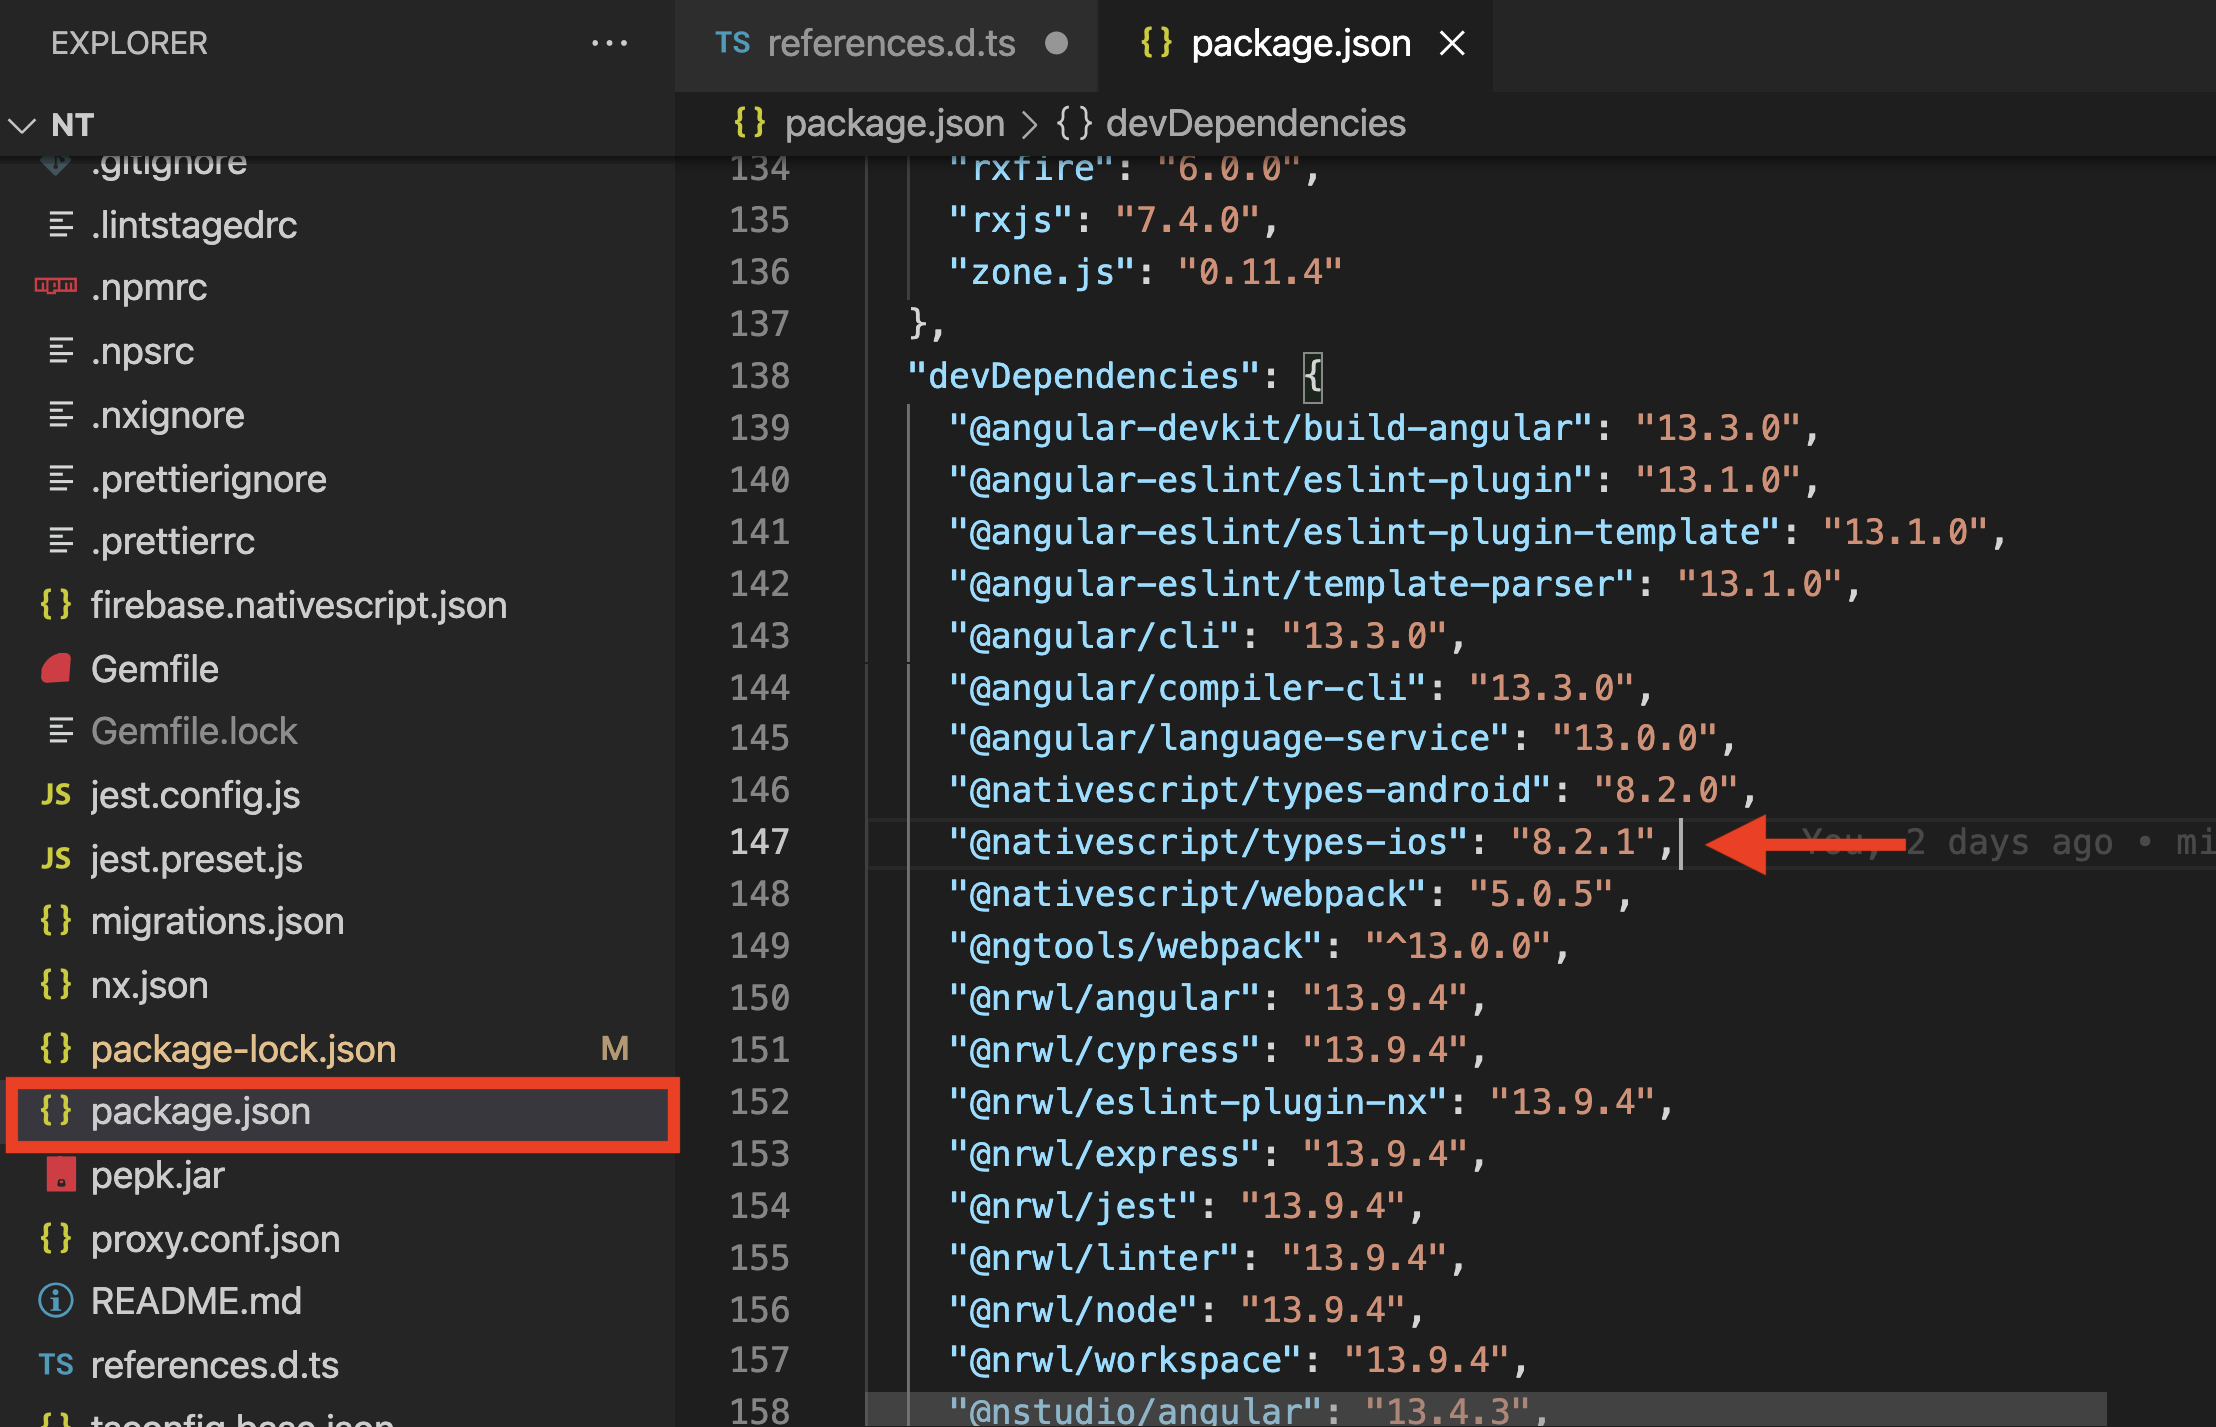Select package.json in the file tree
The height and width of the screenshot is (1427, 2216).
pos(343,1113)
